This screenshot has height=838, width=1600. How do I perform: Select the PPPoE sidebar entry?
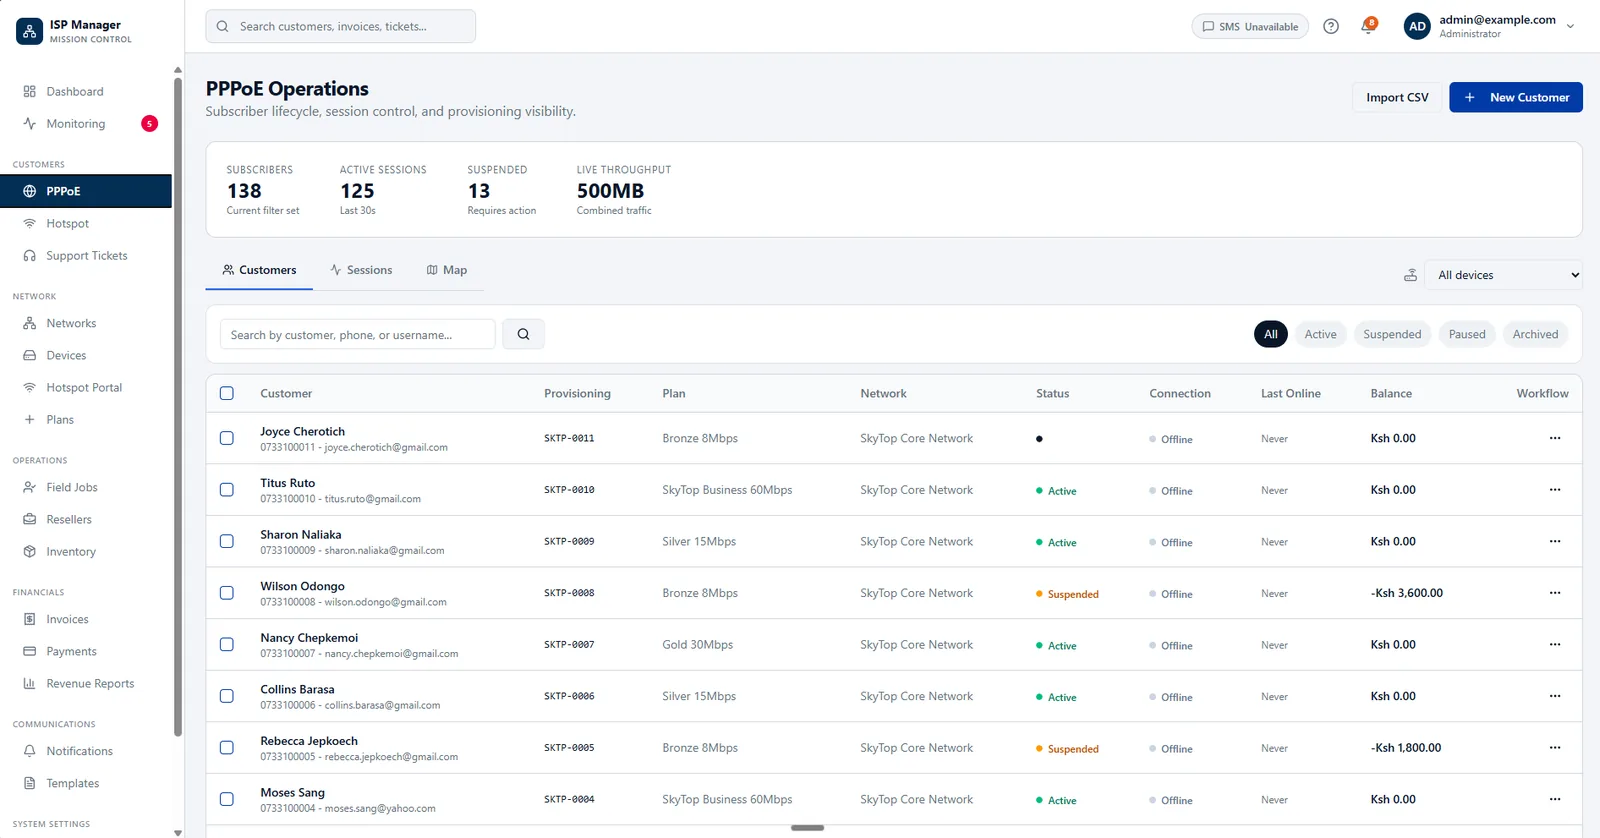pos(86,191)
